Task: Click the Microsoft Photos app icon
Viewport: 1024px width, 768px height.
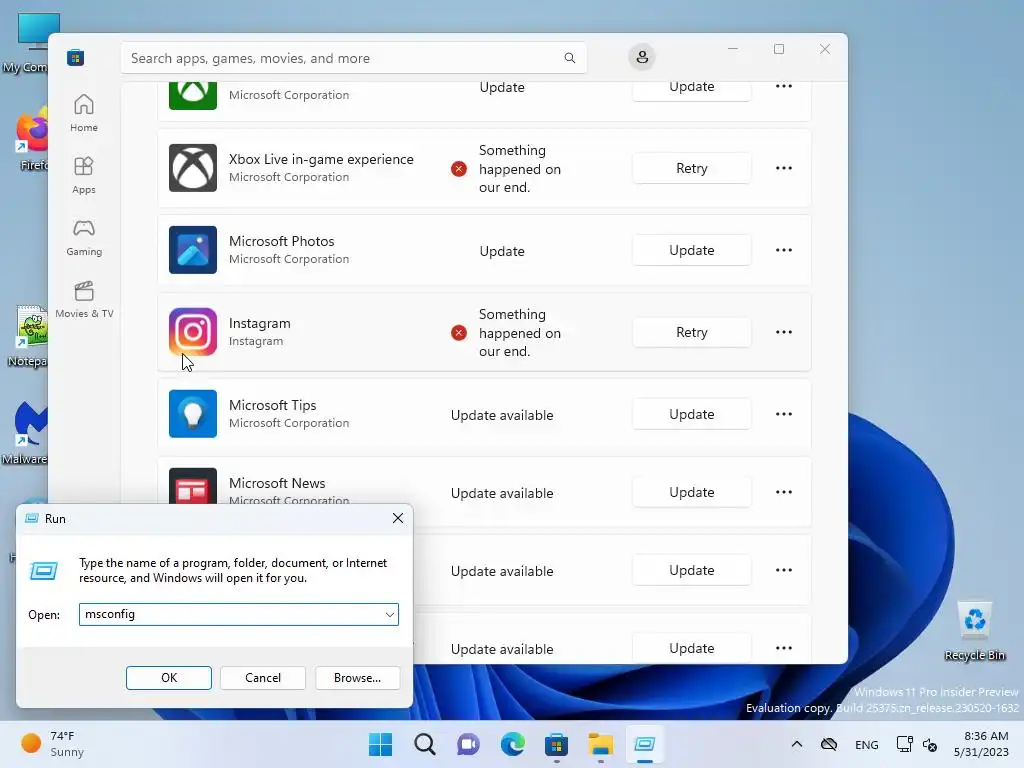Action: pyautogui.click(x=193, y=249)
